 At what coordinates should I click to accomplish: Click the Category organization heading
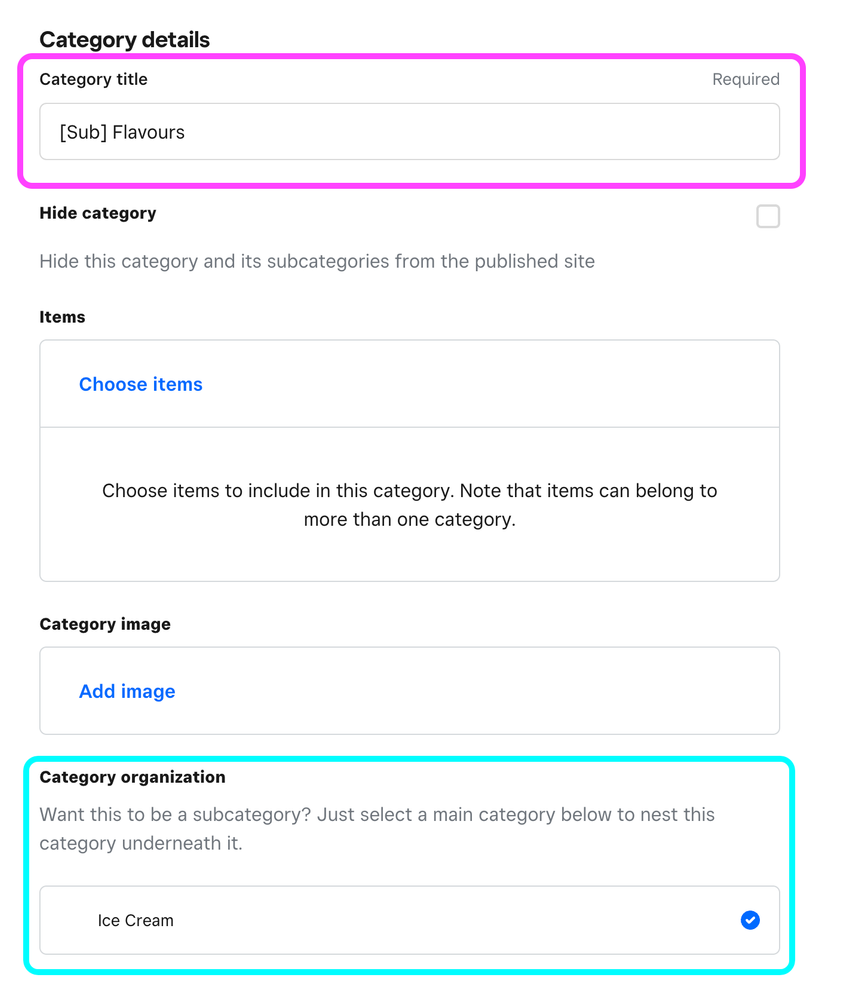point(132,777)
